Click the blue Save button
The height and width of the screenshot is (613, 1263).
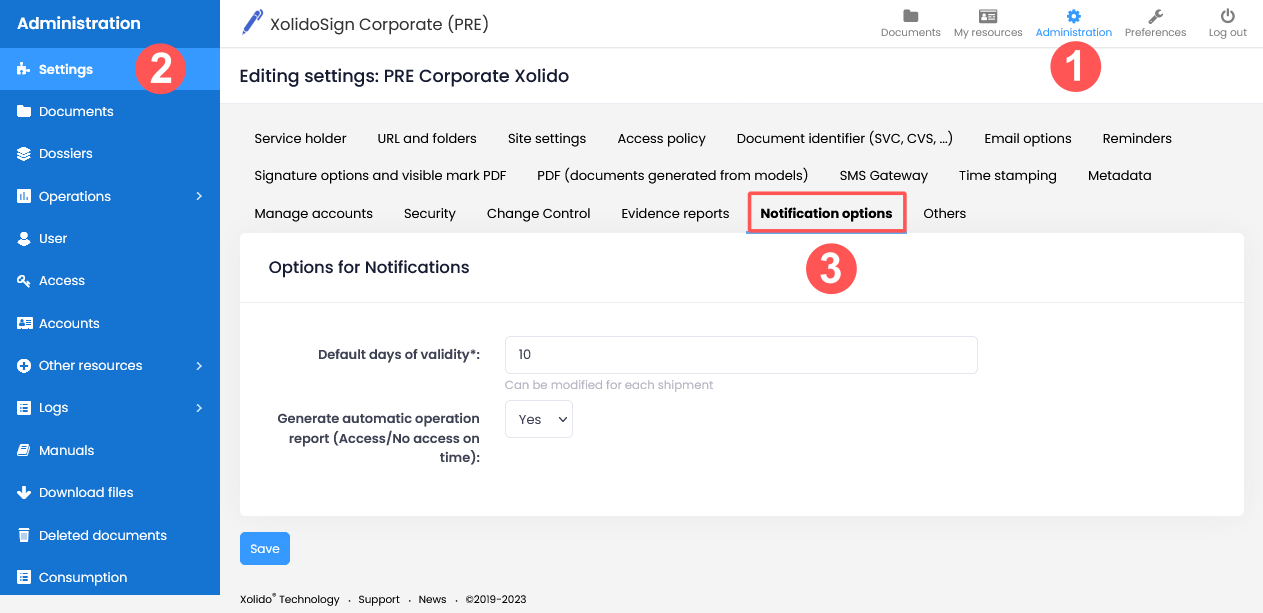265,548
